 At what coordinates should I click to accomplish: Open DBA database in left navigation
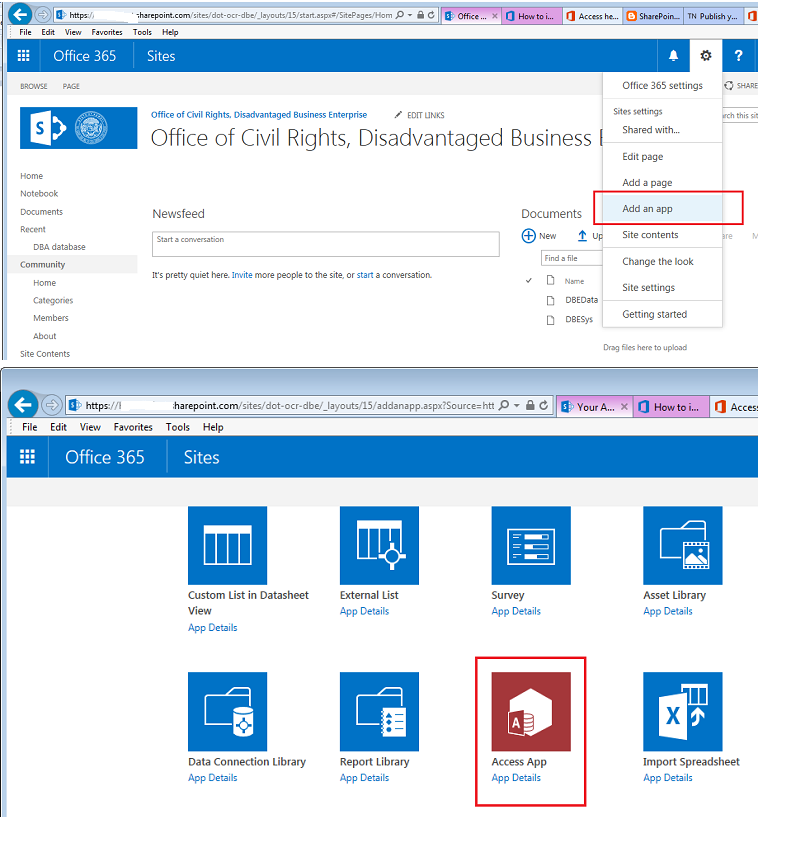point(59,246)
